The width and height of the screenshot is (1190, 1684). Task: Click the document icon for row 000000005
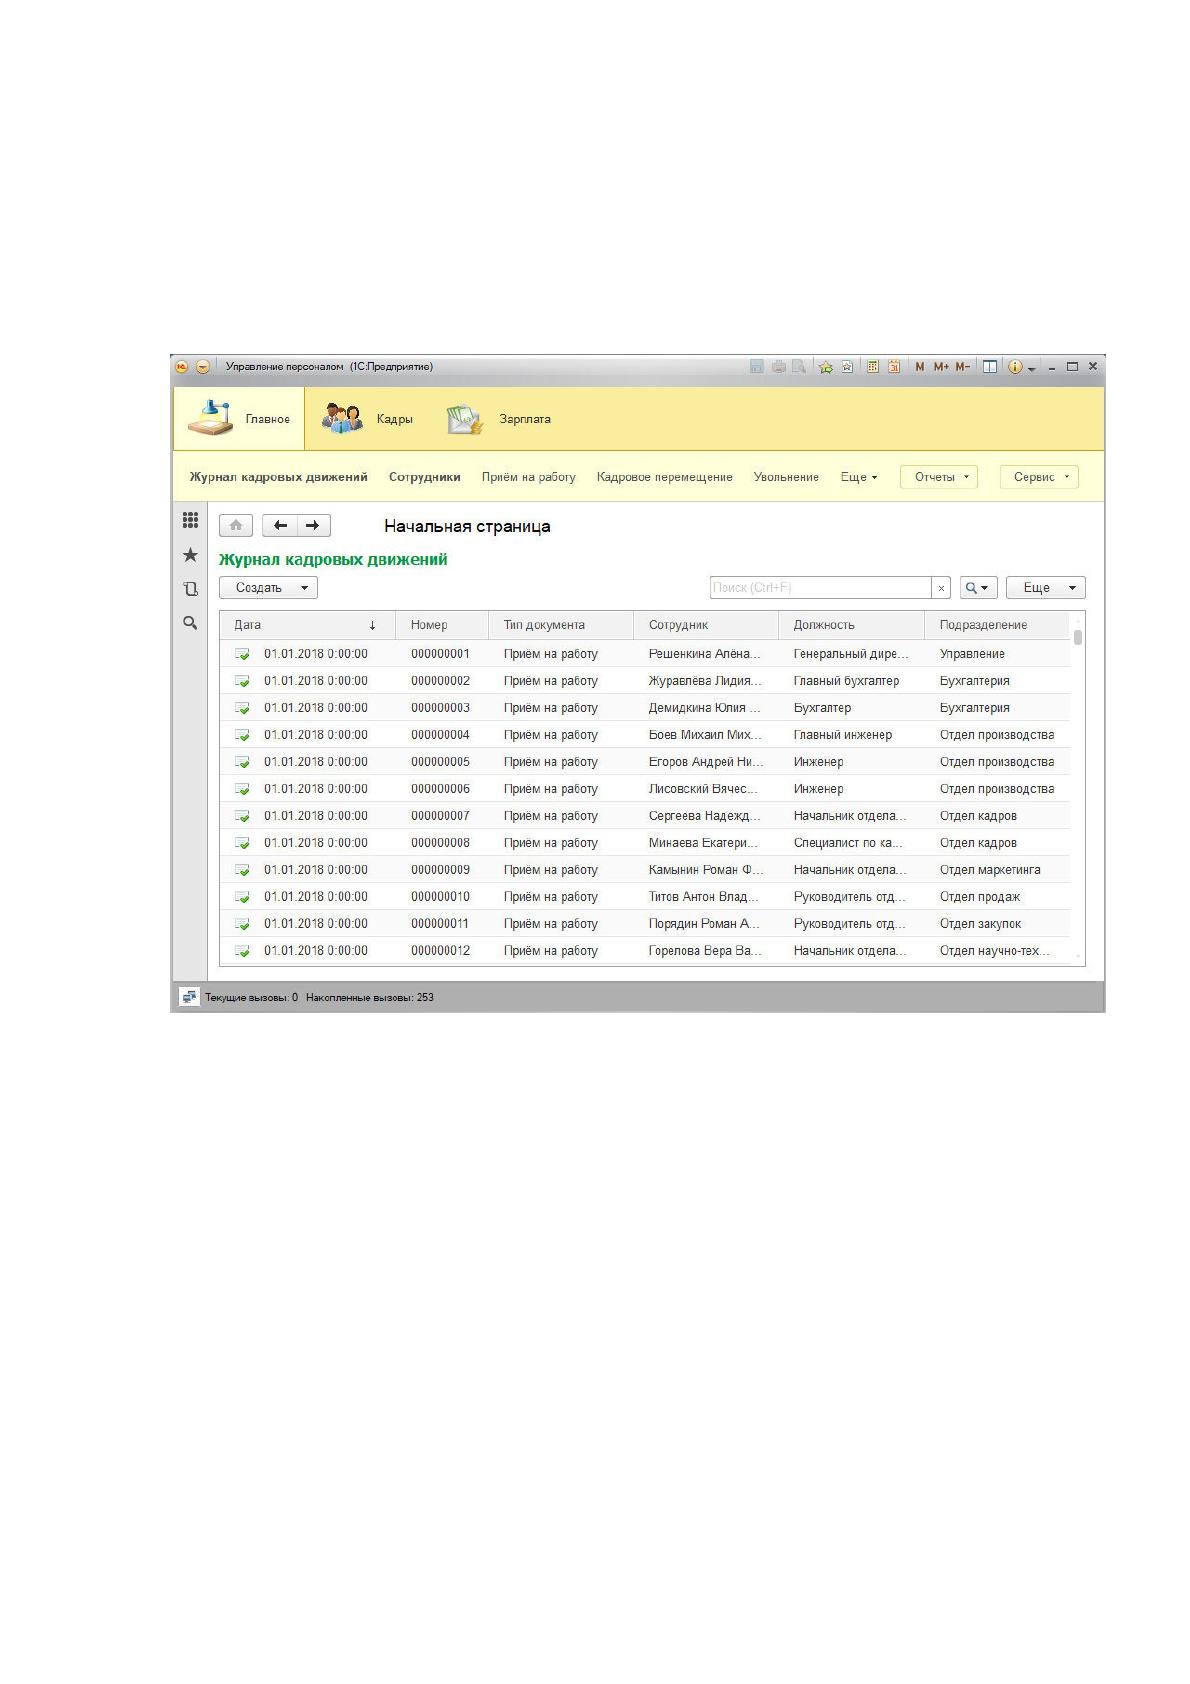[x=242, y=762]
